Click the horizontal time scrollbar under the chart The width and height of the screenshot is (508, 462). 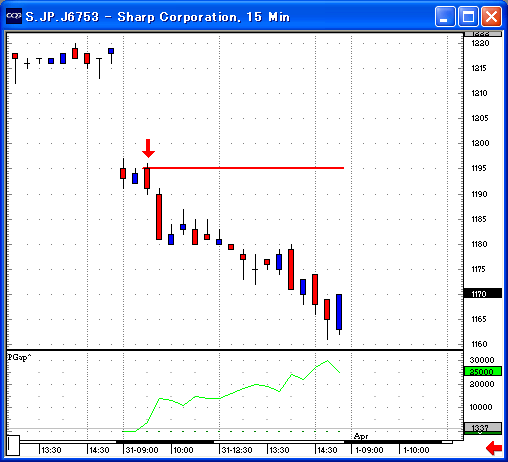[x=236, y=442]
